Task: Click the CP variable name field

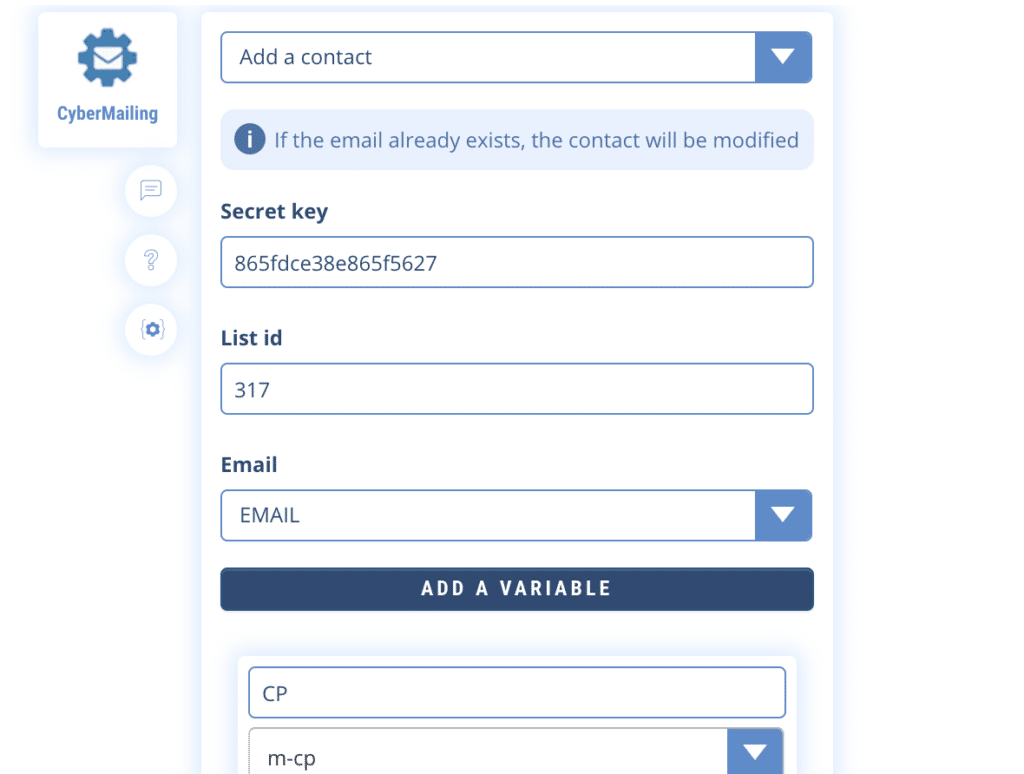Action: pyautogui.click(x=516, y=692)
